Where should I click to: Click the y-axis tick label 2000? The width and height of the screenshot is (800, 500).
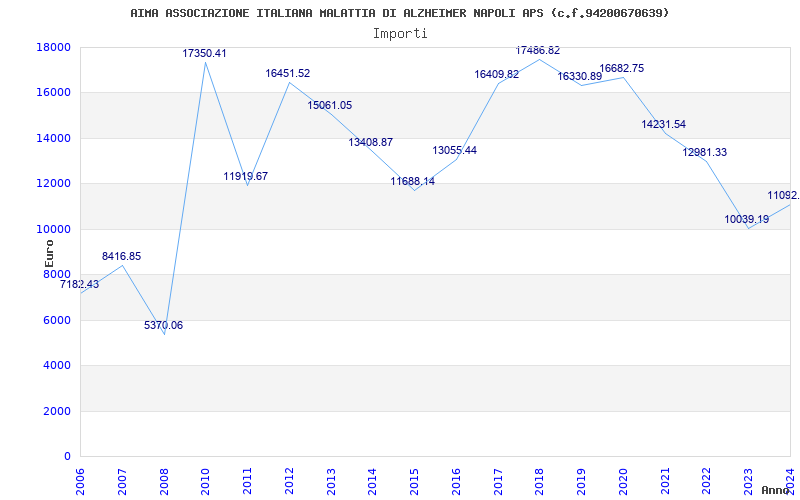pos(57,411)
